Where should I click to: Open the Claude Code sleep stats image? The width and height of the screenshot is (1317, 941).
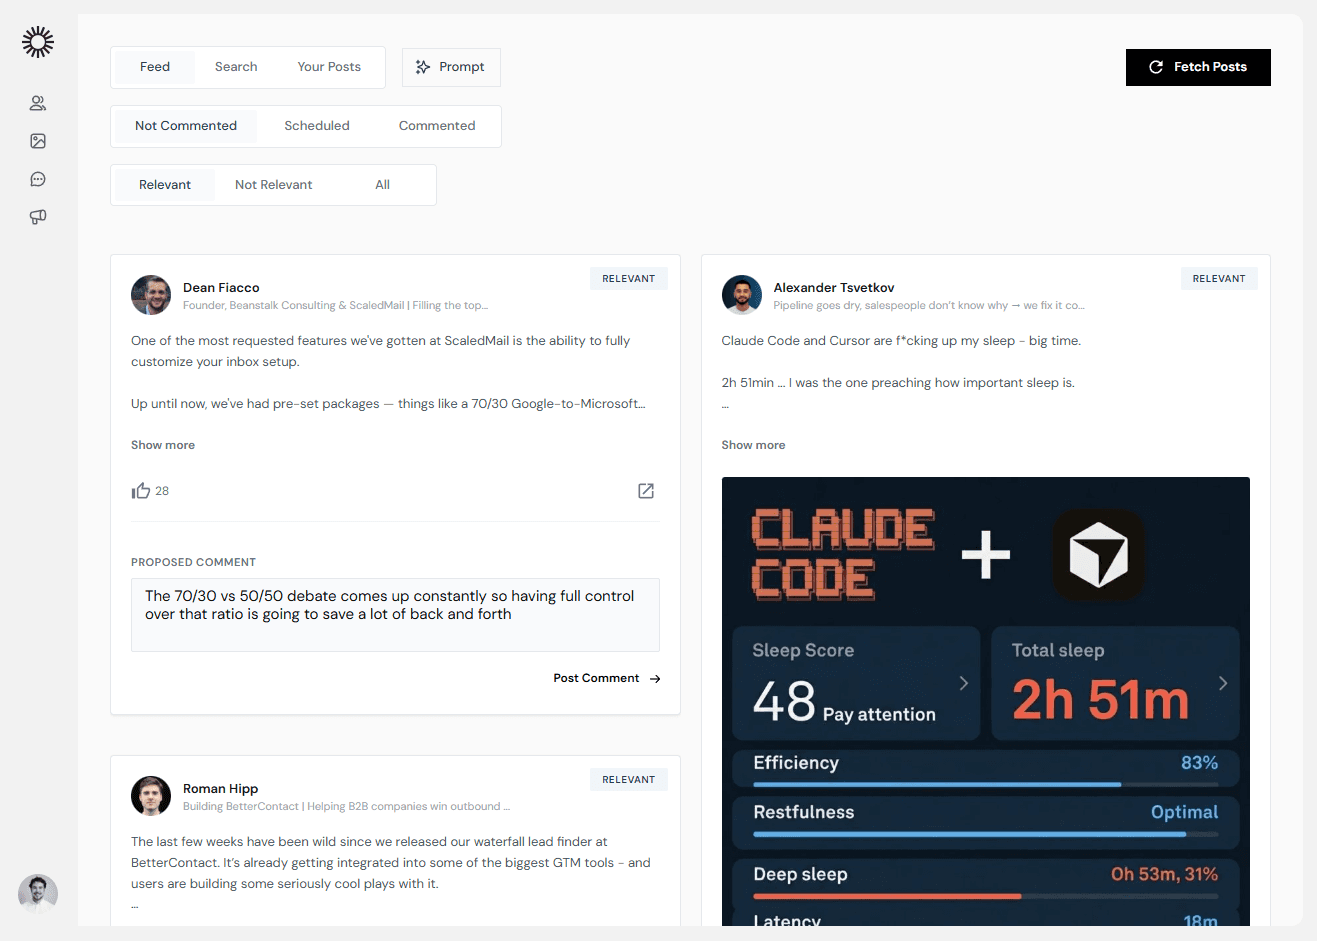986,701
